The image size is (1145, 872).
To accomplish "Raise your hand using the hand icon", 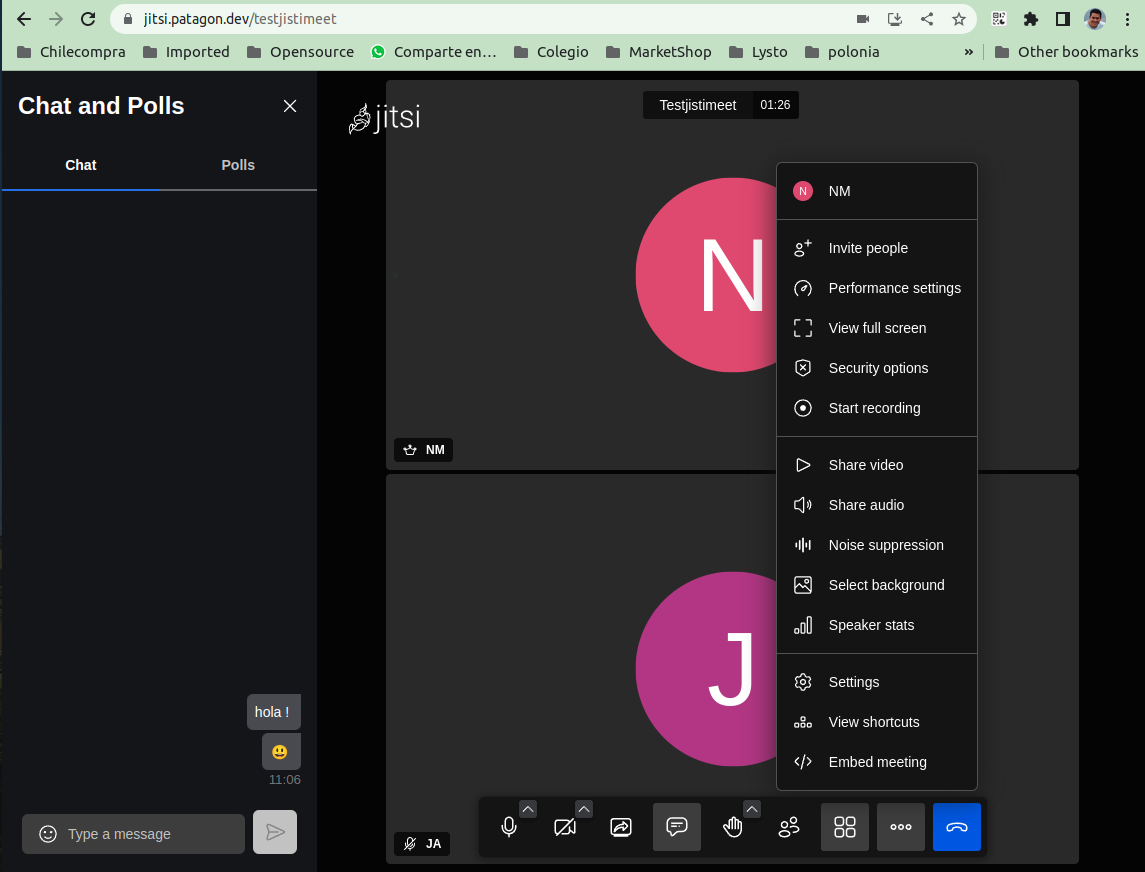I will tap(733, 827).
